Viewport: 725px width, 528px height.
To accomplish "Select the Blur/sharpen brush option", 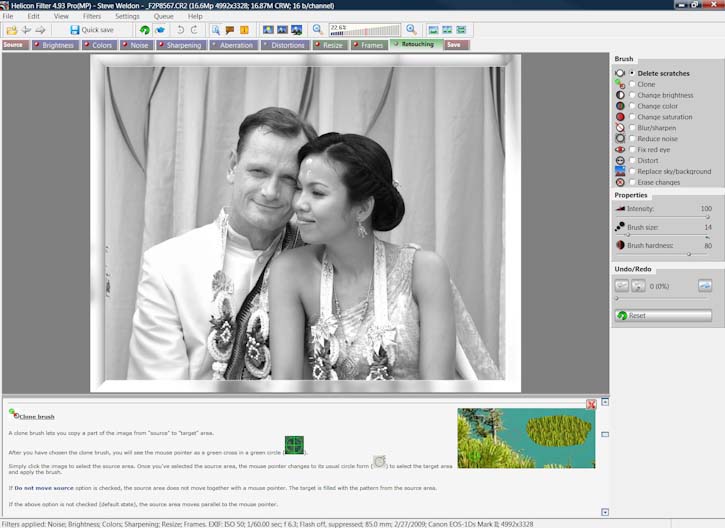I will tap(632, 128).
